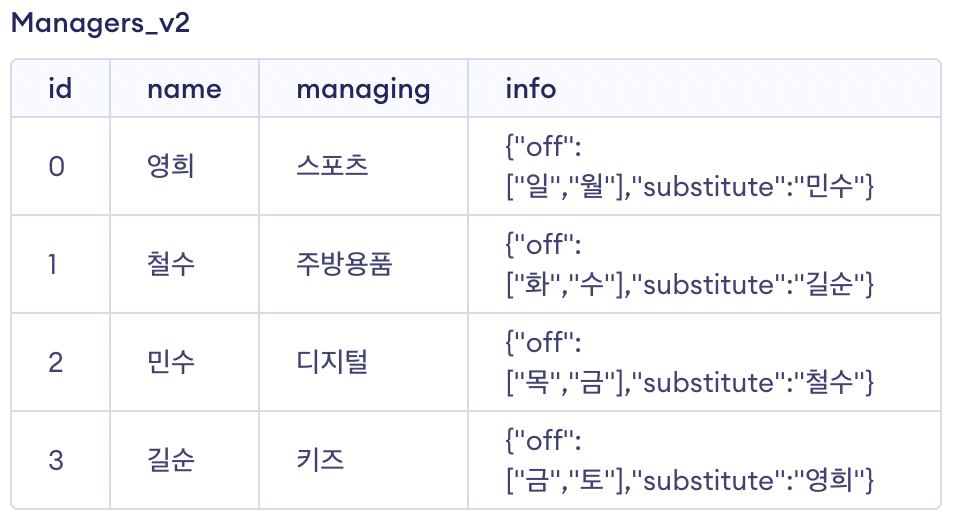
Task: Select the name cell 민수
Action: pyautogui.click(x=170, y=362)
